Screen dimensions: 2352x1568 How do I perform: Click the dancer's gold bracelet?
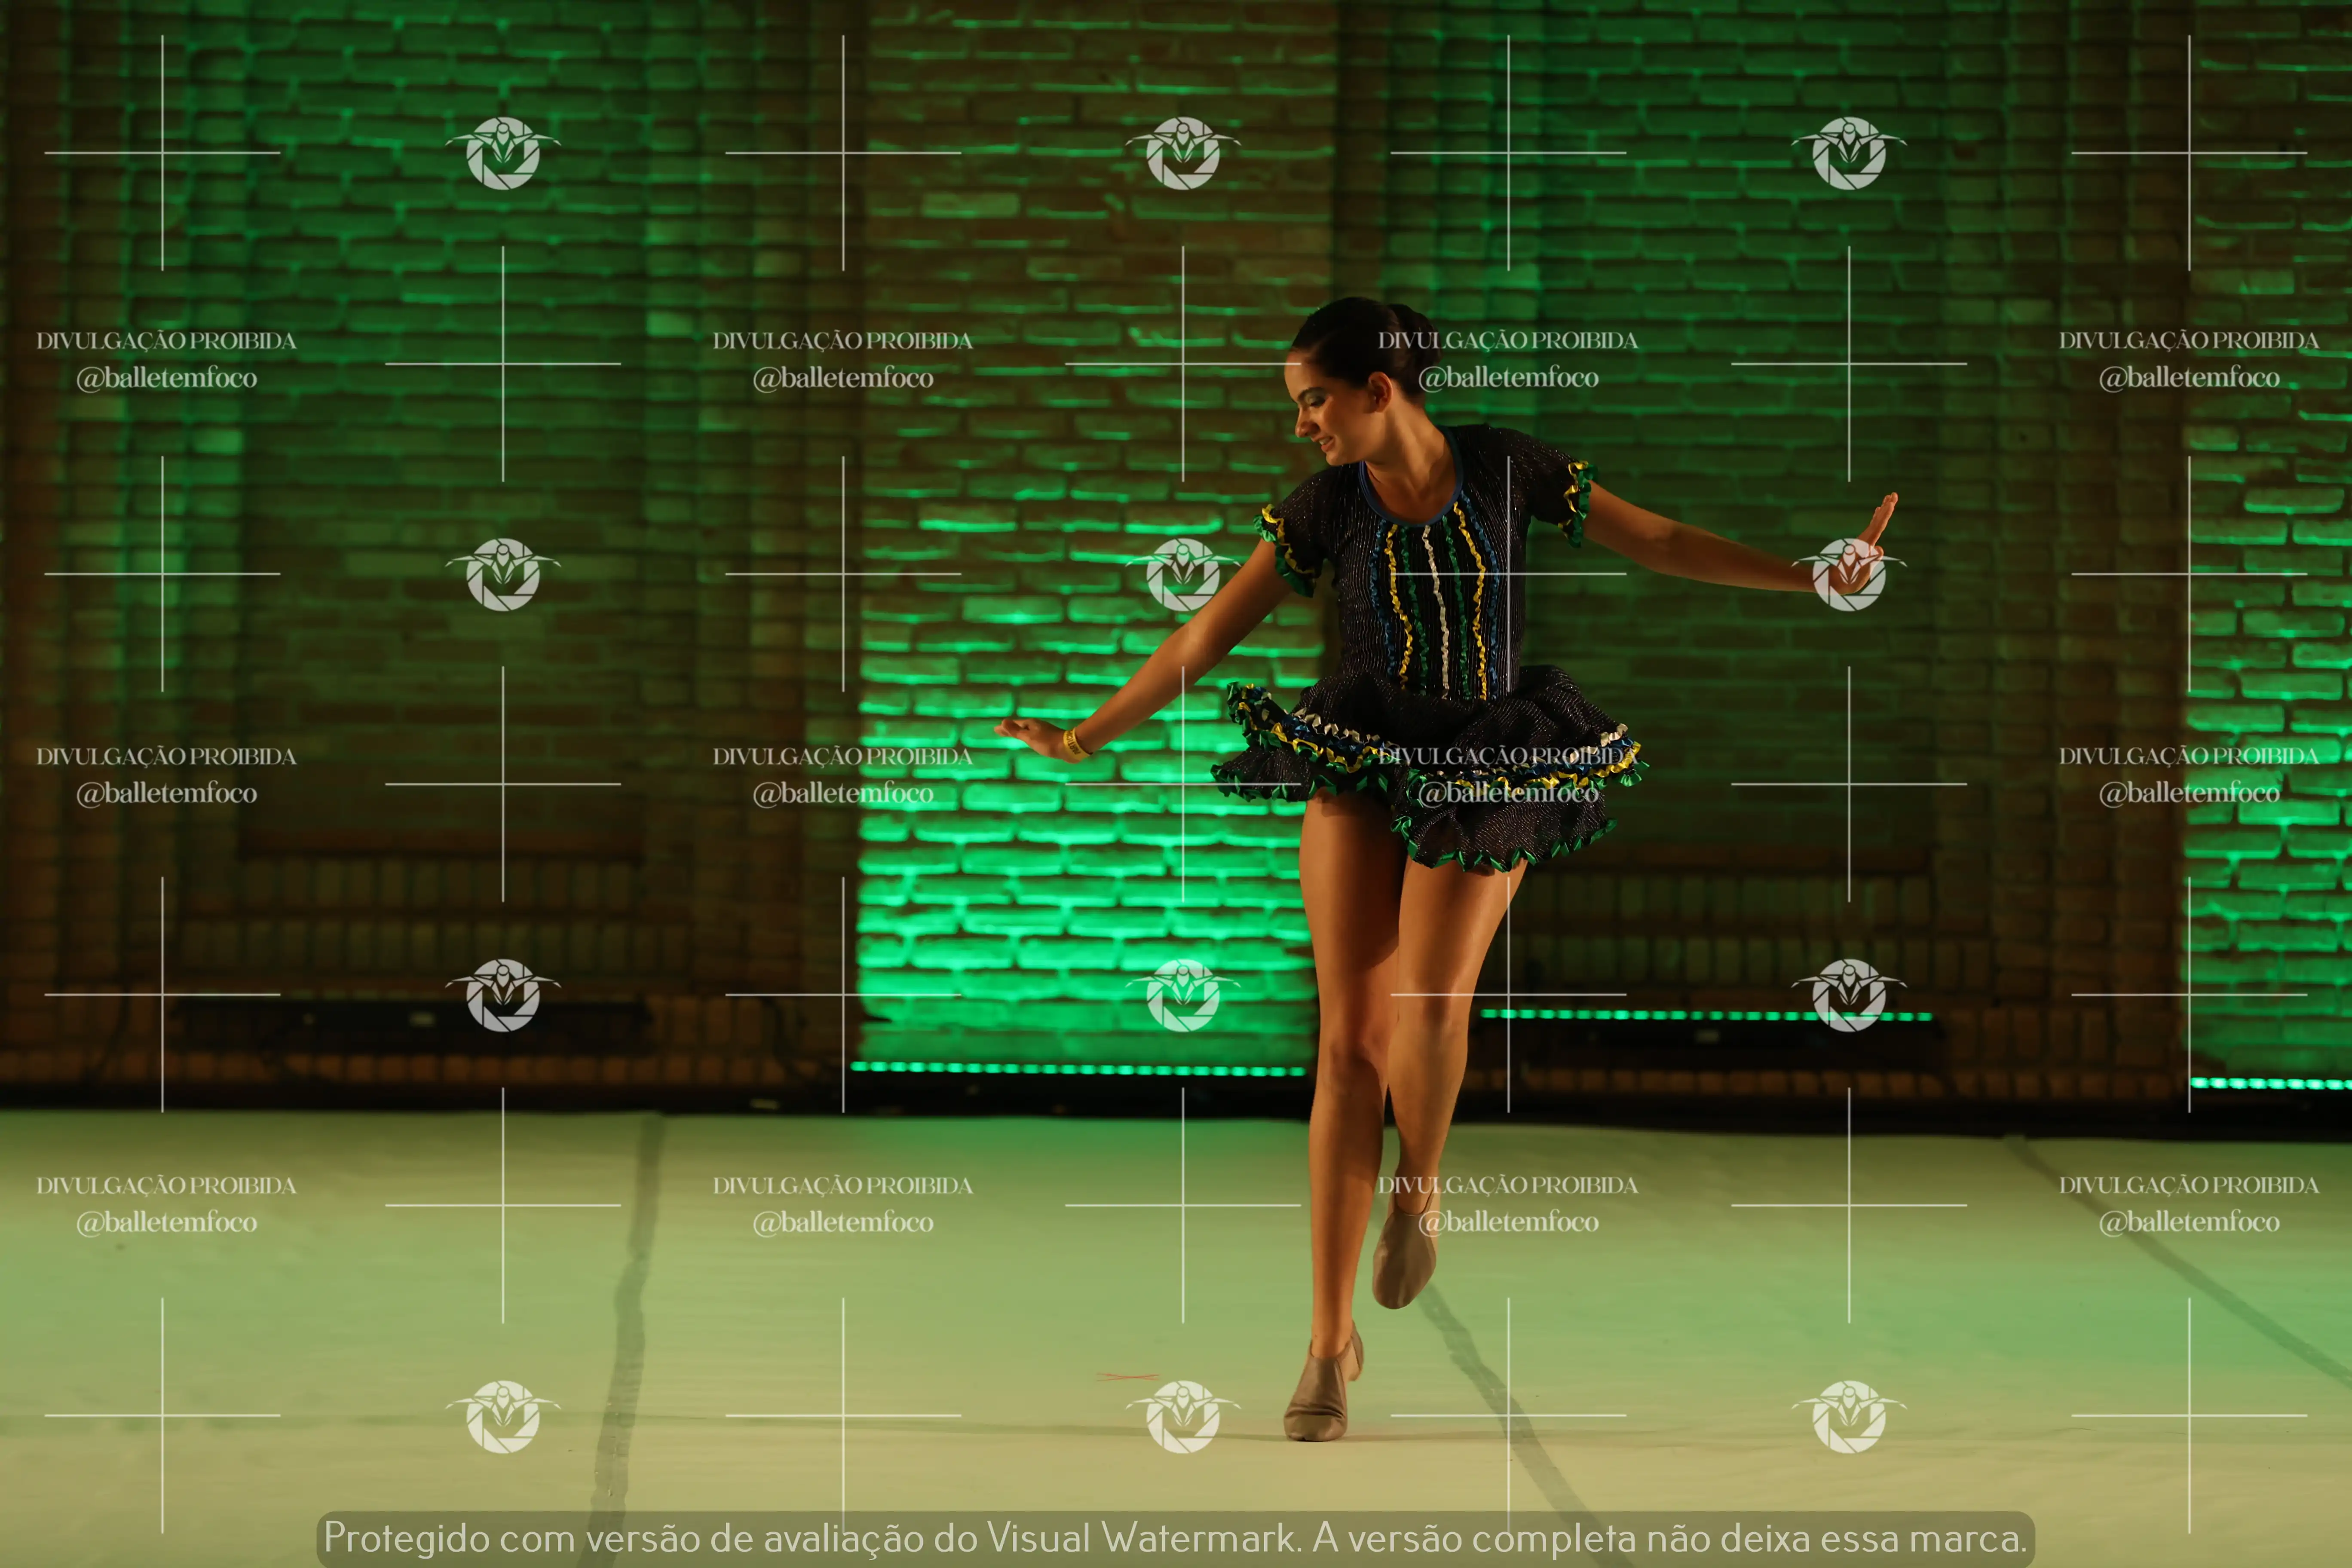click(1073, 743)
